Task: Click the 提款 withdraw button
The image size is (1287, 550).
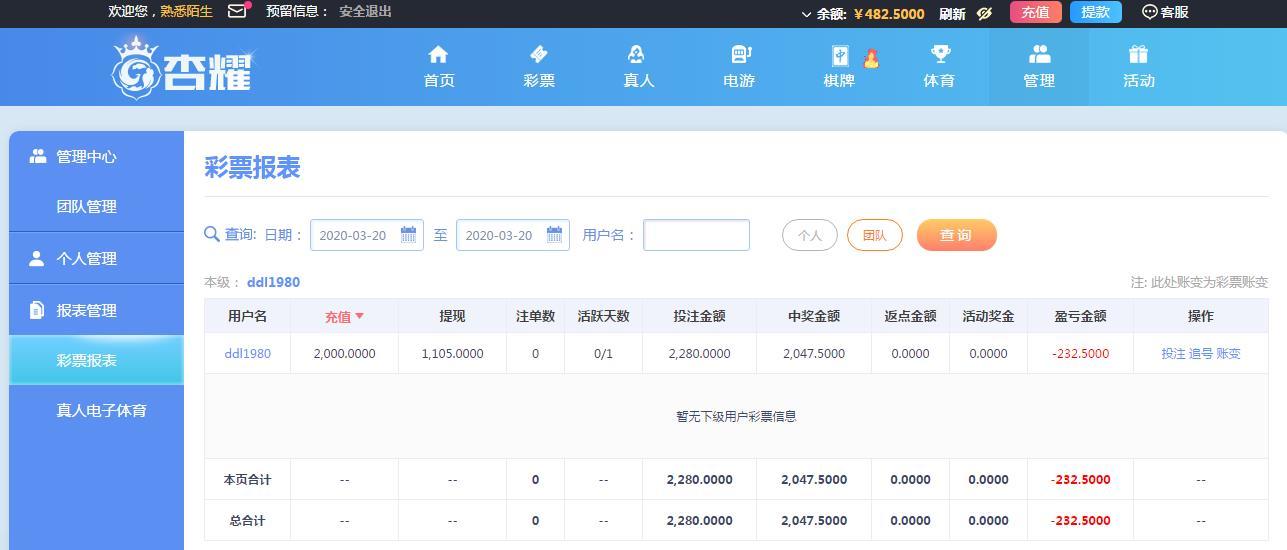Action: [x=1096, y=12]
